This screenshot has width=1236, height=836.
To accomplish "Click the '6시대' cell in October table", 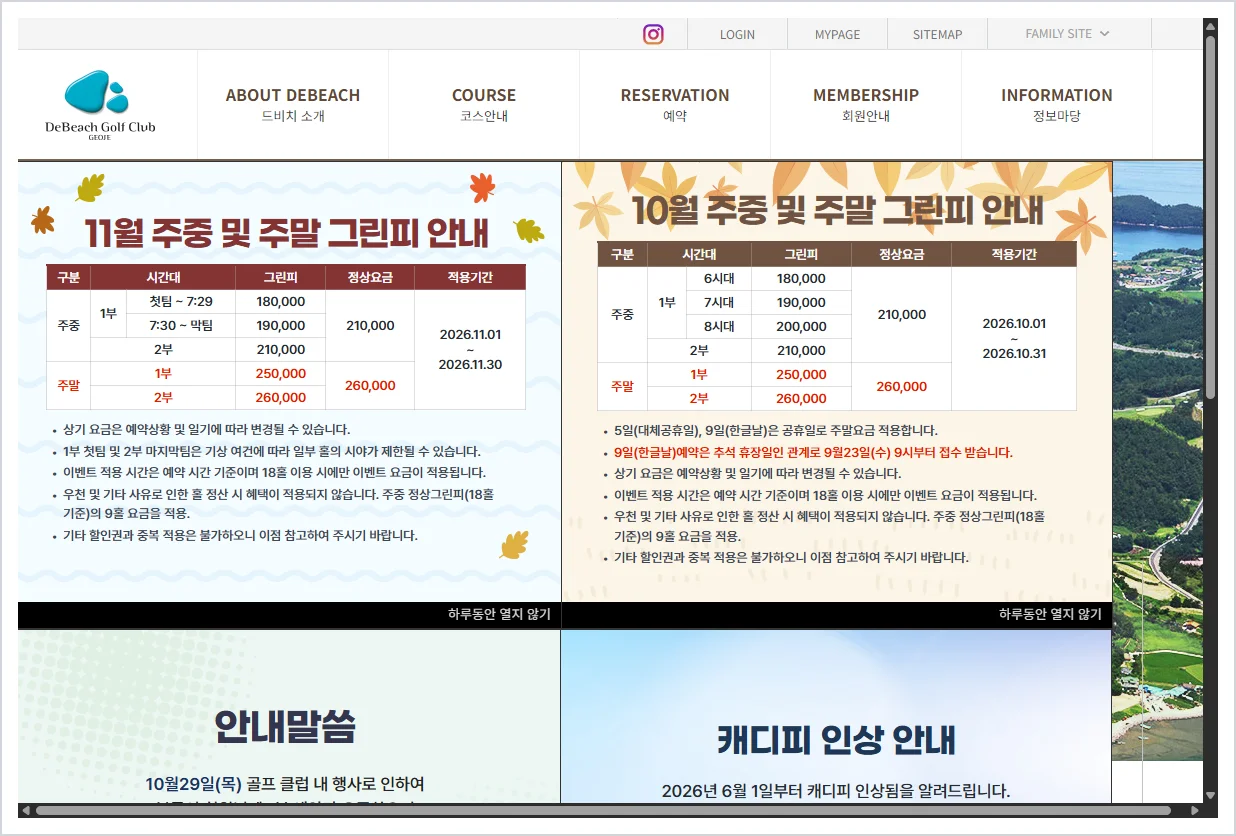I will 719,279.
